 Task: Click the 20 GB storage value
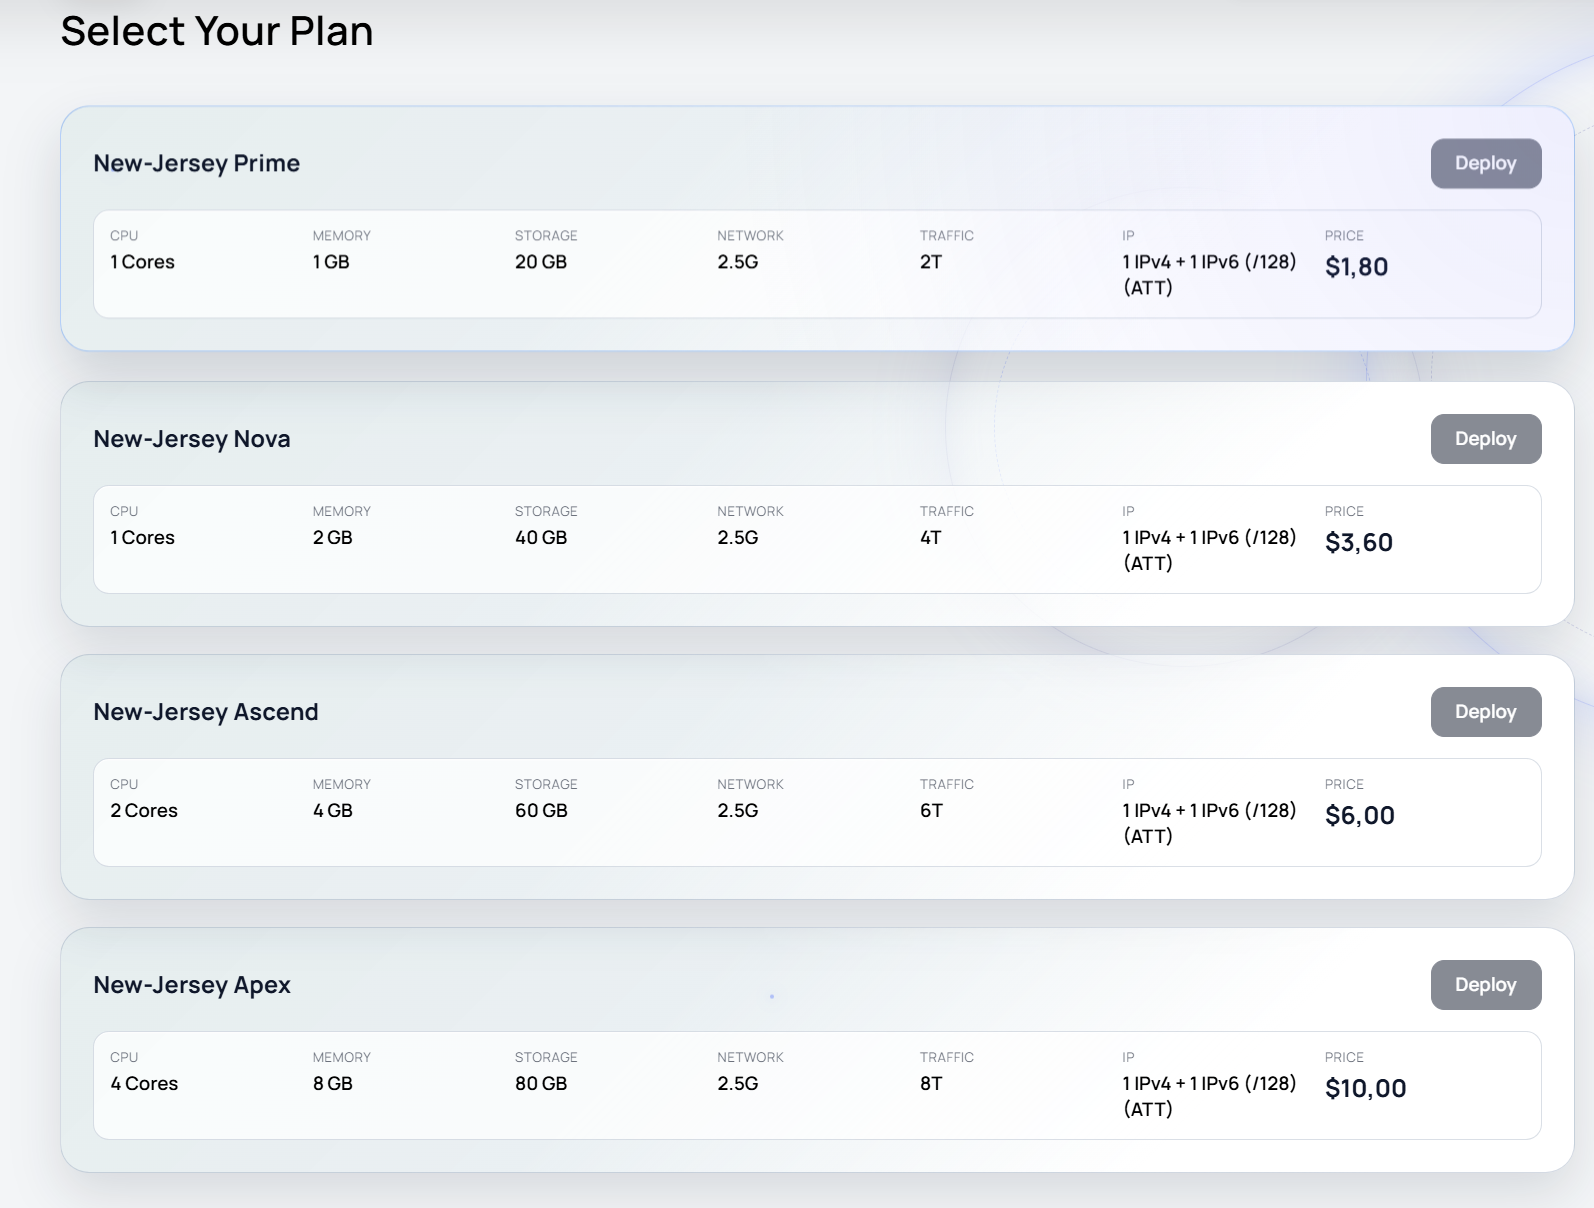click(540, 262)
